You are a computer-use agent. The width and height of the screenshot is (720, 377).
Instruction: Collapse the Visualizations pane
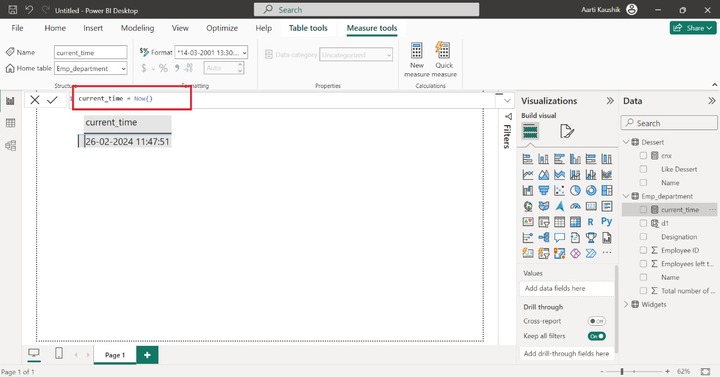coord(610,101)
